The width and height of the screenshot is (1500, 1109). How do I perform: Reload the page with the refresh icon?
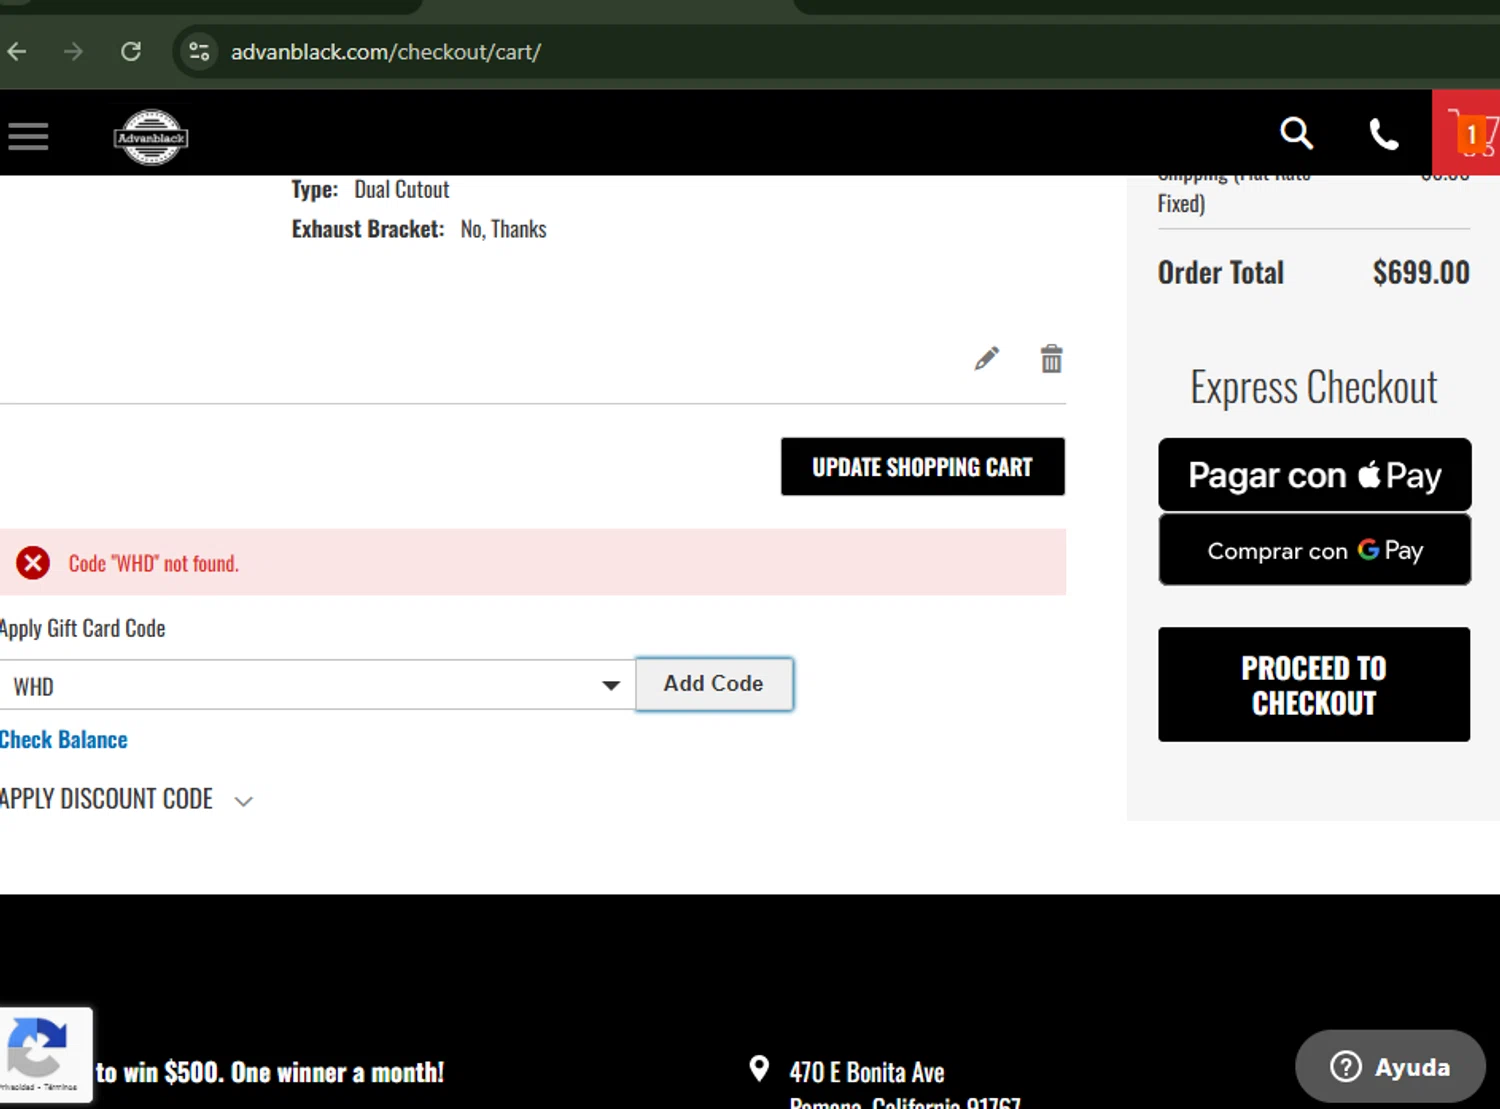pyautogui.click(x=131, y=51)
